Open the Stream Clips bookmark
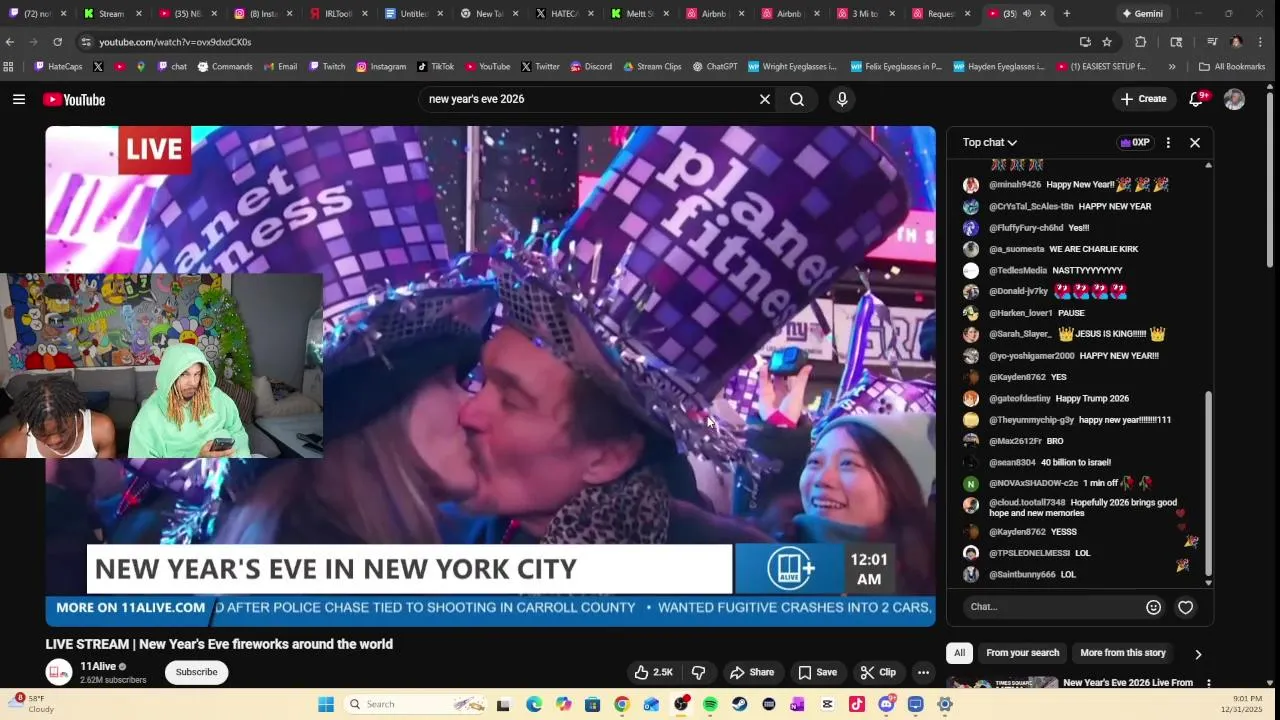1280x720 pixels. tap(652, 67)
